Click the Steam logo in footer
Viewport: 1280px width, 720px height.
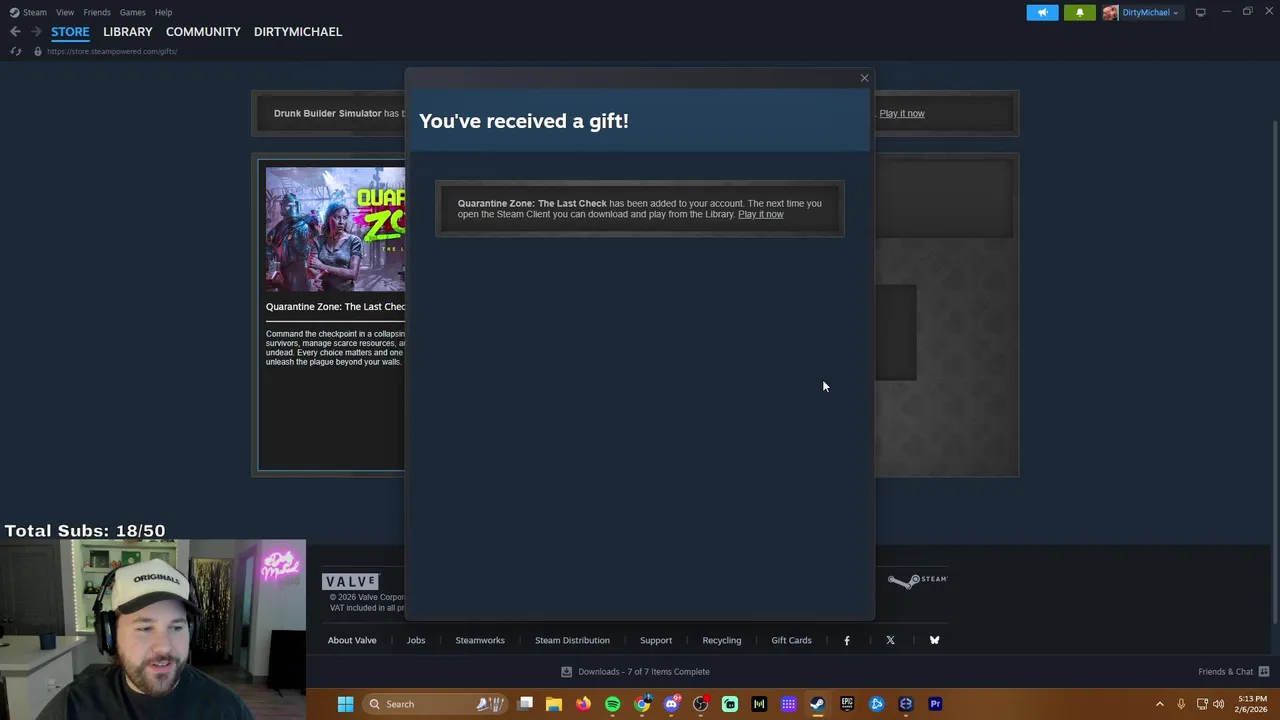917,580
